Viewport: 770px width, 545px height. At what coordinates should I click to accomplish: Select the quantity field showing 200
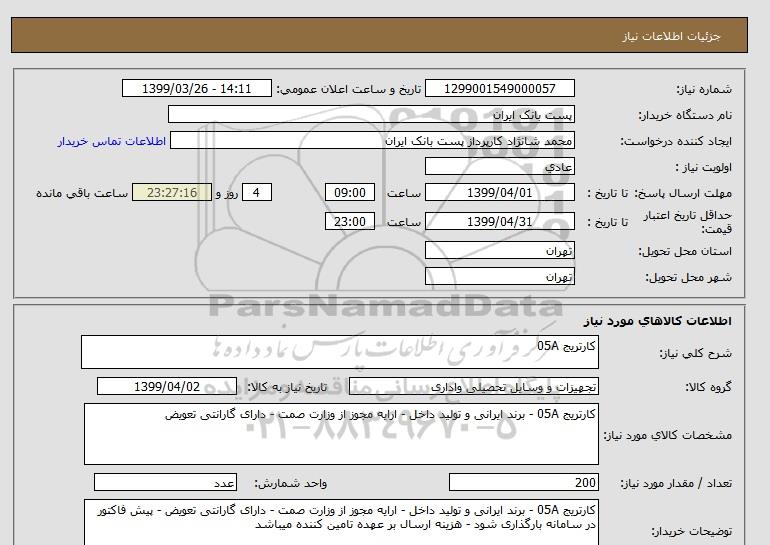click(x=524, y=482)
